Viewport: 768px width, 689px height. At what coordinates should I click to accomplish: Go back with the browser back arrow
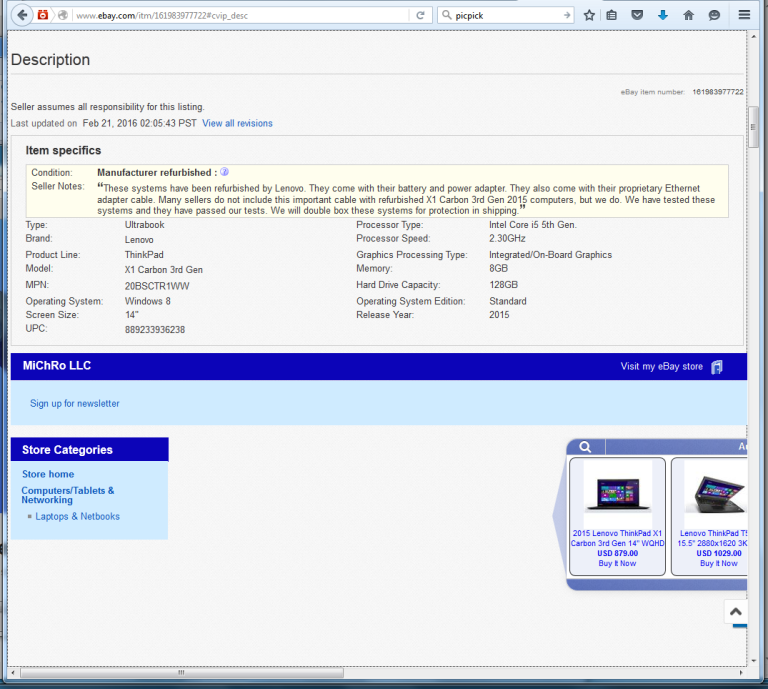click(22, 15)
